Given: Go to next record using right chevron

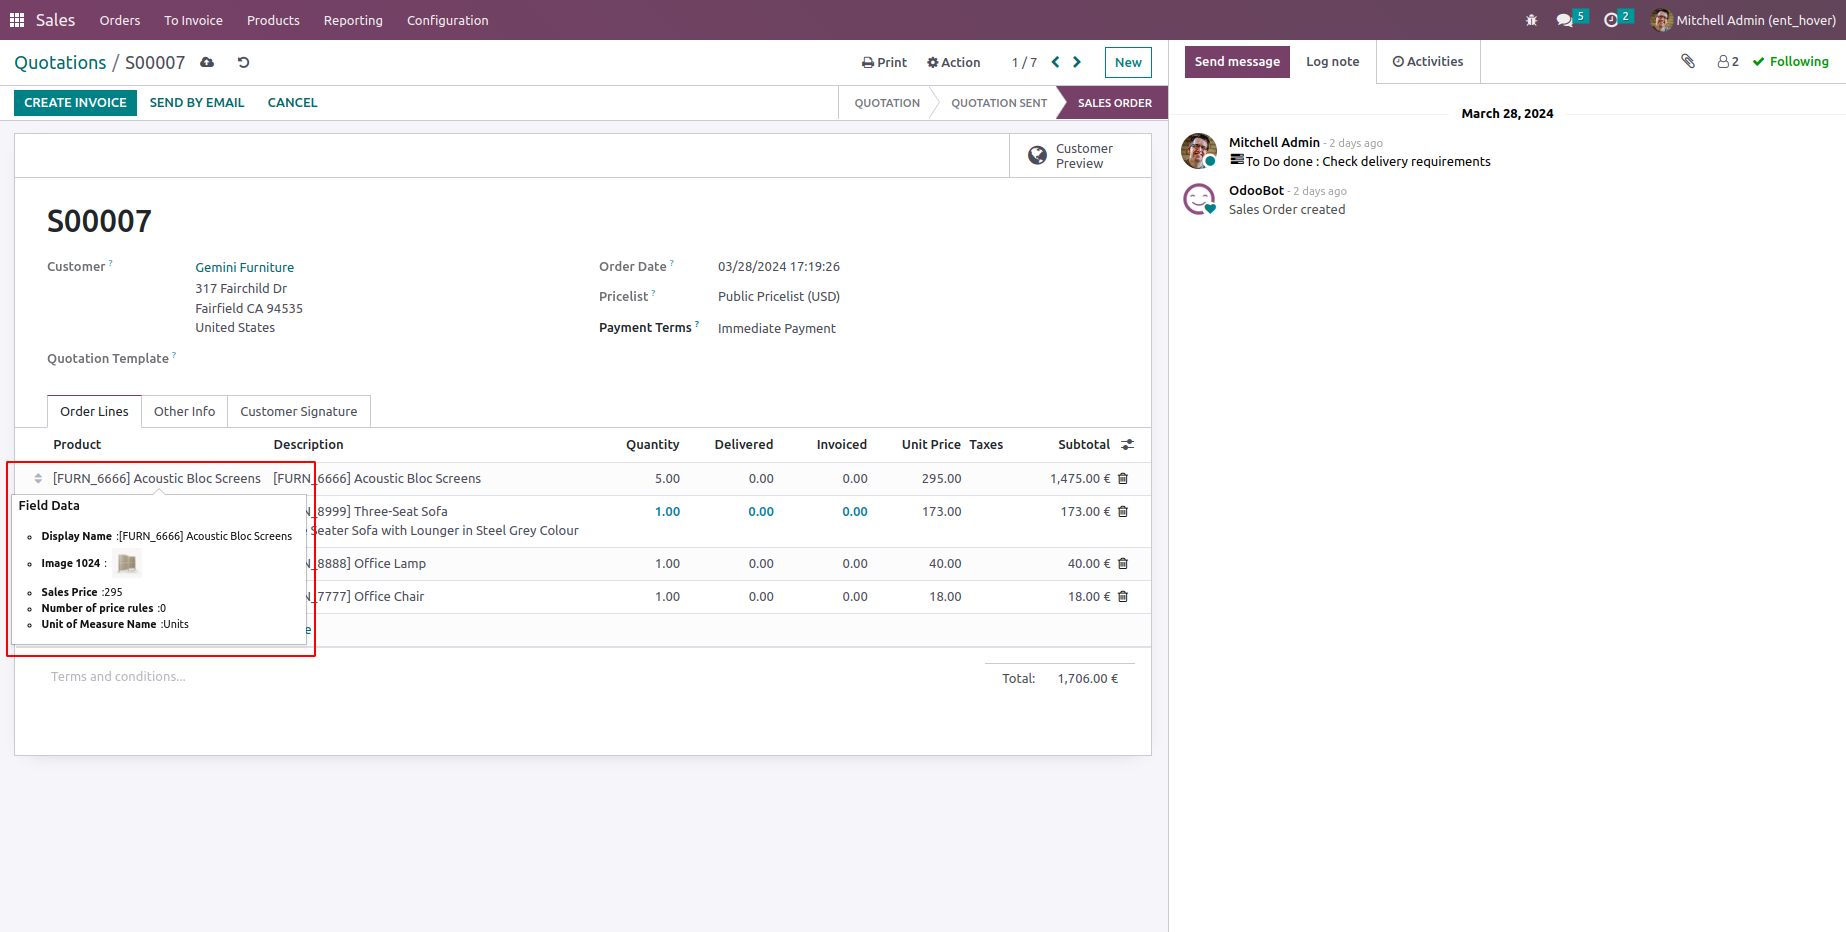Looking at the screenshot, I should tap(1077, 62).
